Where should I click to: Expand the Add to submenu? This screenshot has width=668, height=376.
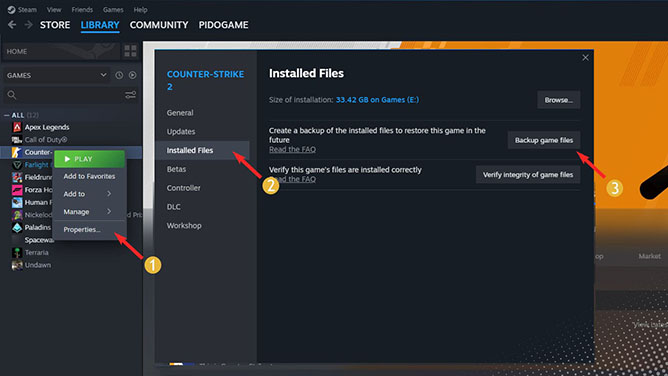tap(89, 194)
